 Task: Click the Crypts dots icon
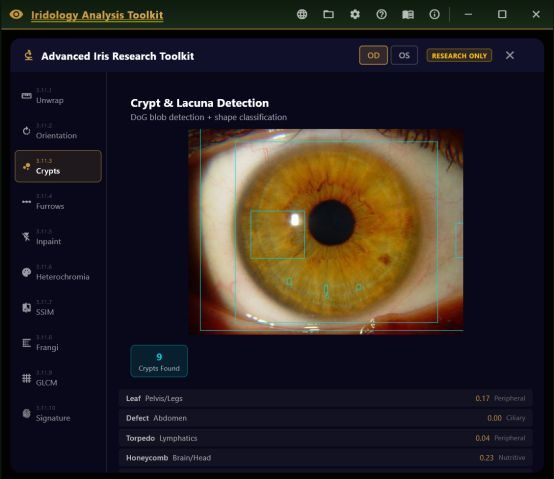26,166
